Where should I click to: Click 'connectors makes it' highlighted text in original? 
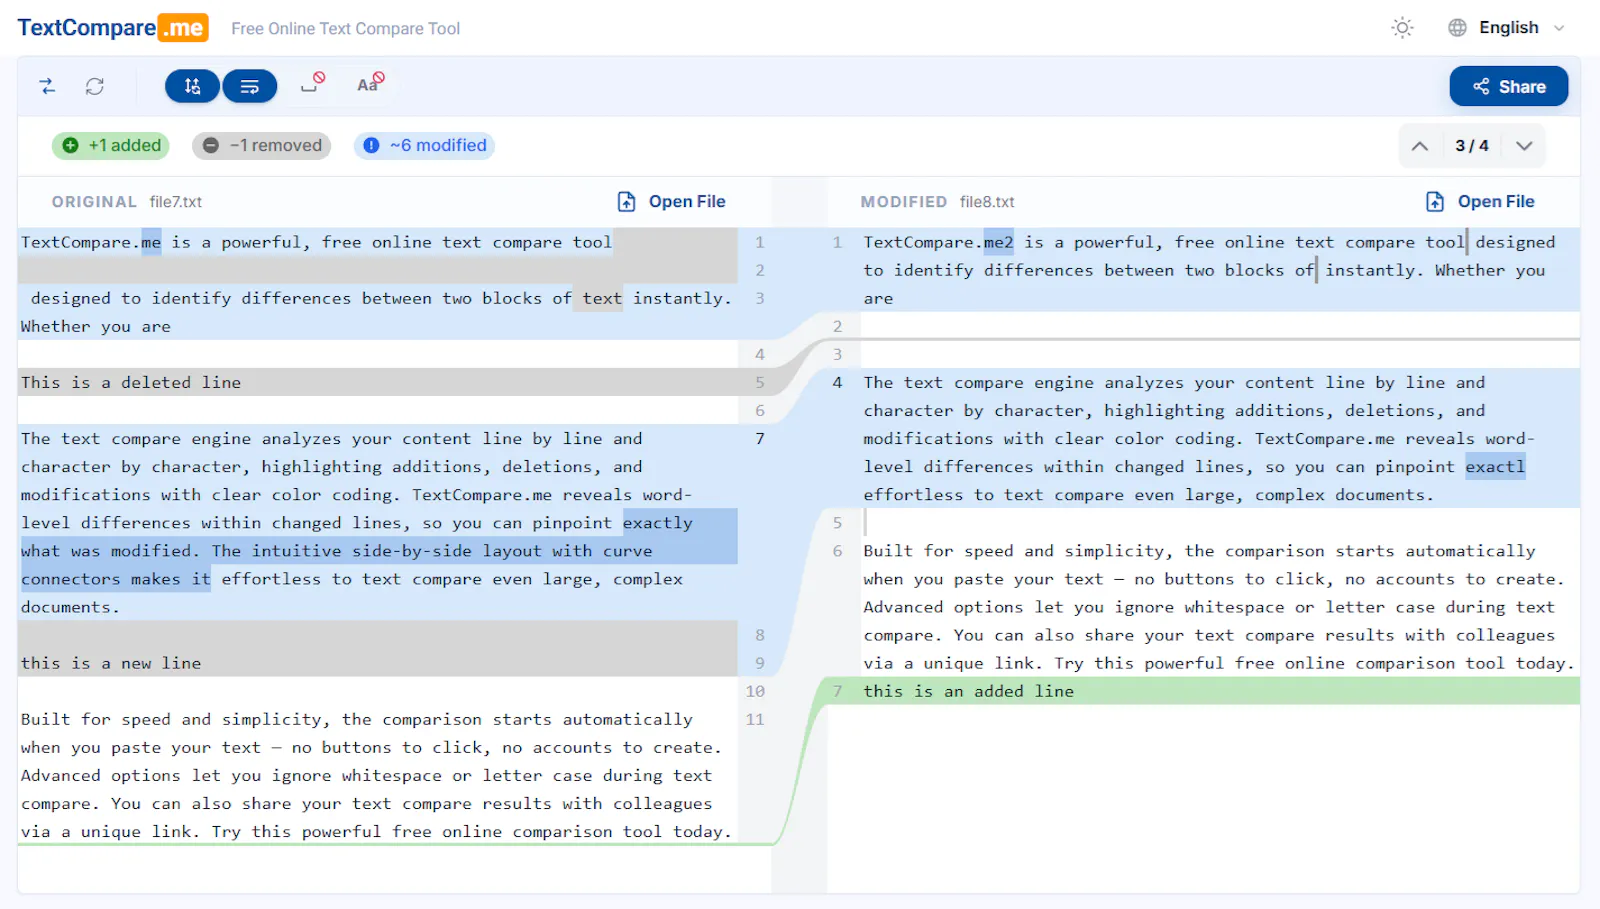(116, 579)
